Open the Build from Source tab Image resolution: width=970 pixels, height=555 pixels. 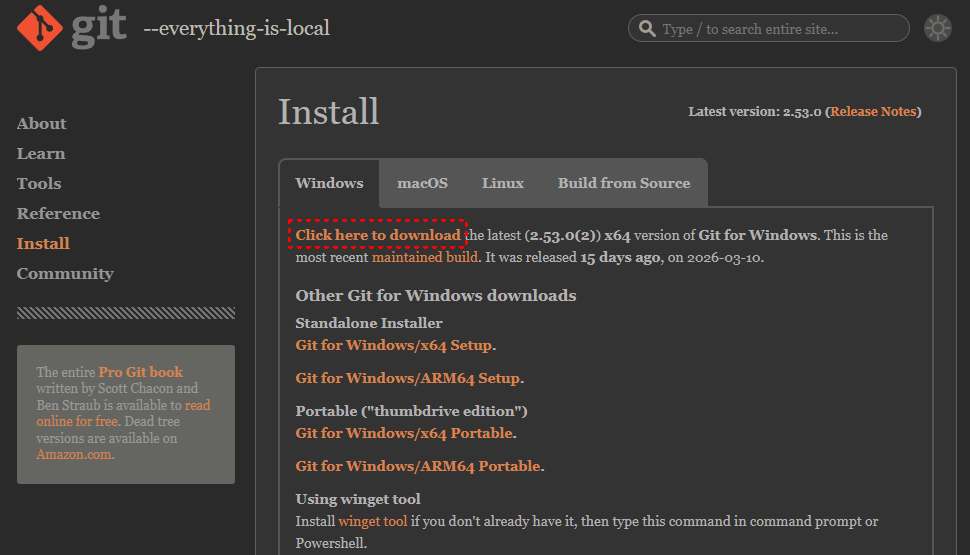tap(623, 183)
